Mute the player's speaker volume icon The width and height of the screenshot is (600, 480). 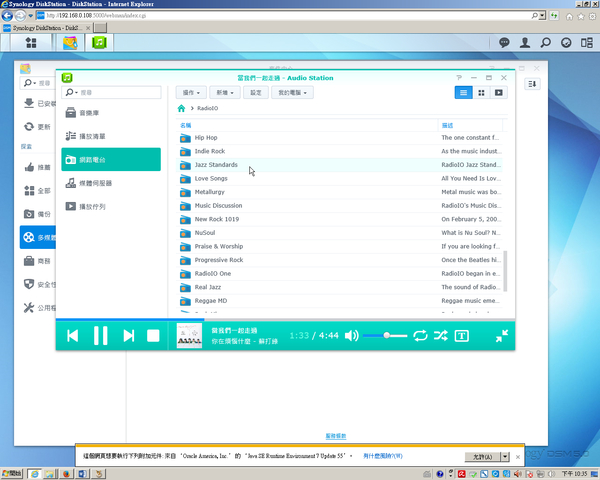pos(351,336)
